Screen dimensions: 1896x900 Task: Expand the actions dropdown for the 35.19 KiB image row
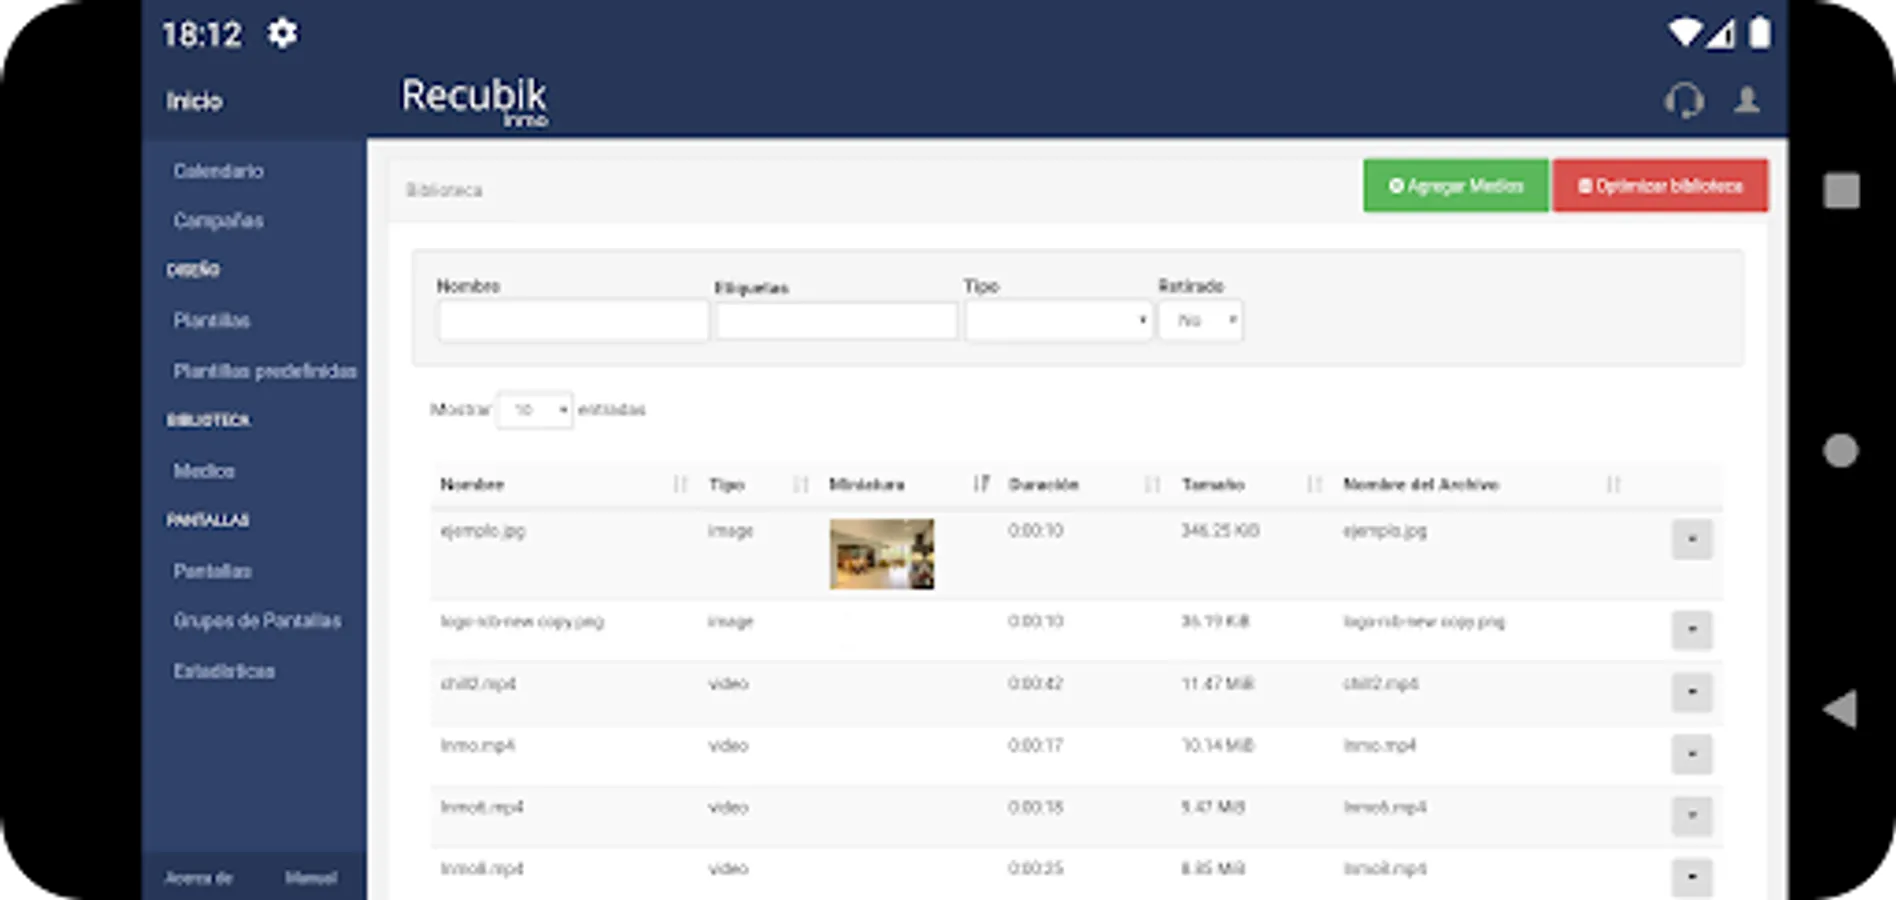click(1692, 630)
